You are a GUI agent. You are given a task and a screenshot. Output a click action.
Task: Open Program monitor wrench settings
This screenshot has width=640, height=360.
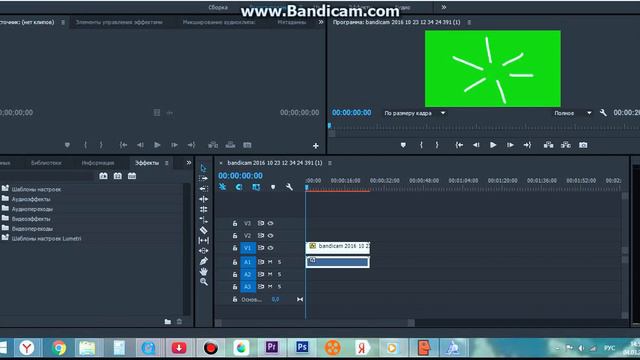tap(603, 113)
